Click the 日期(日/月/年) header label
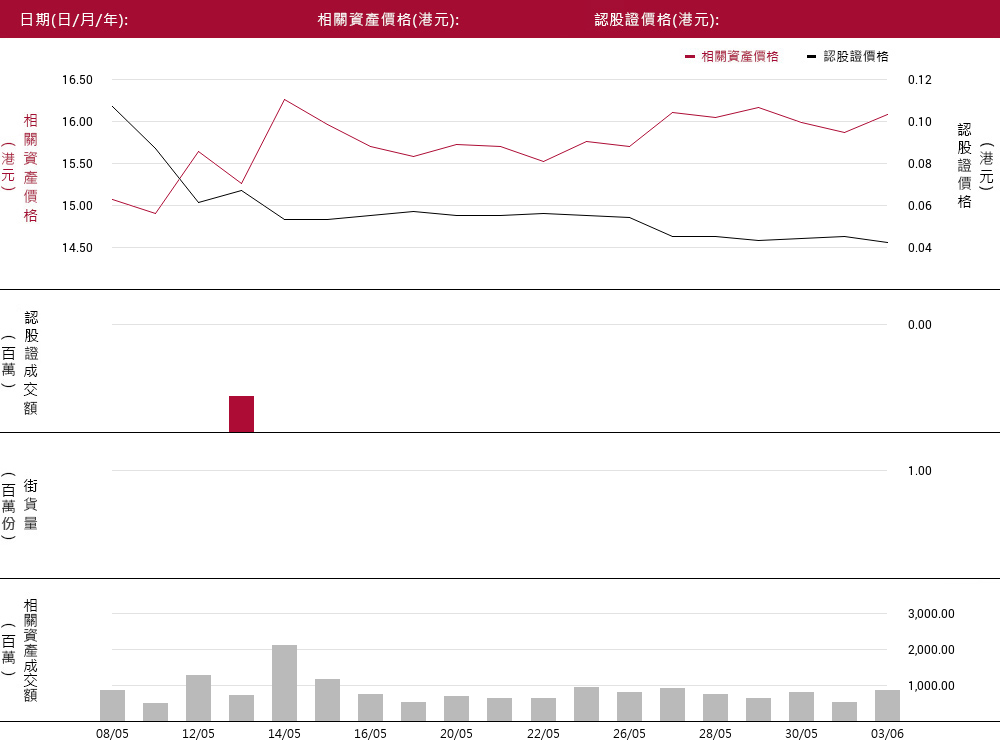This screenshot has height=751, width=1000. tap(75, 20)
